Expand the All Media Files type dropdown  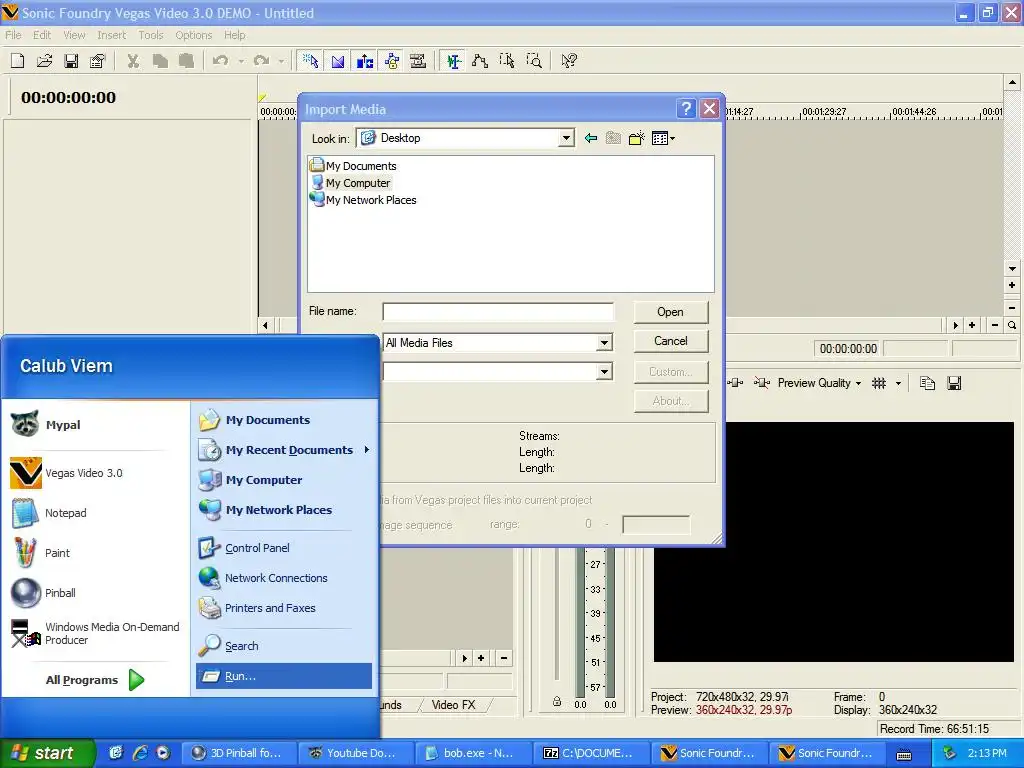(x=604, y=342)
